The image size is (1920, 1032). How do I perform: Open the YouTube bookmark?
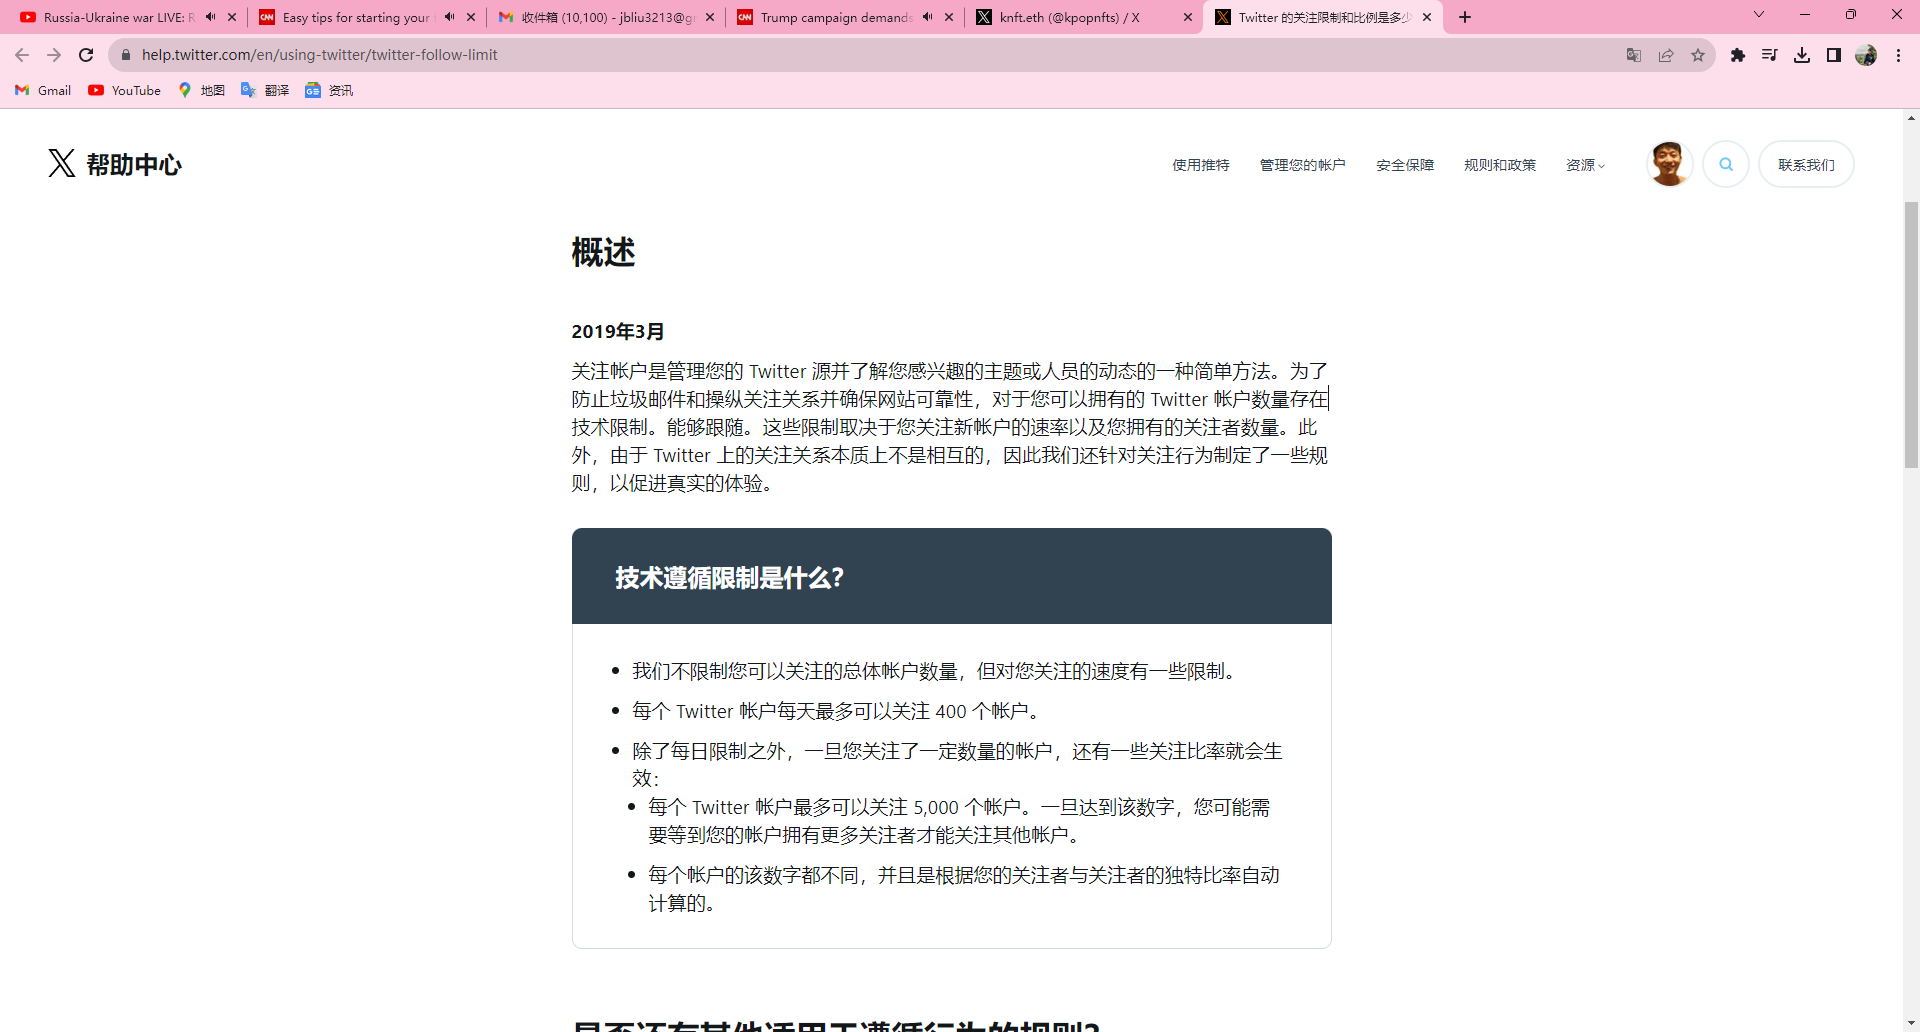click(x=124, y=90)
